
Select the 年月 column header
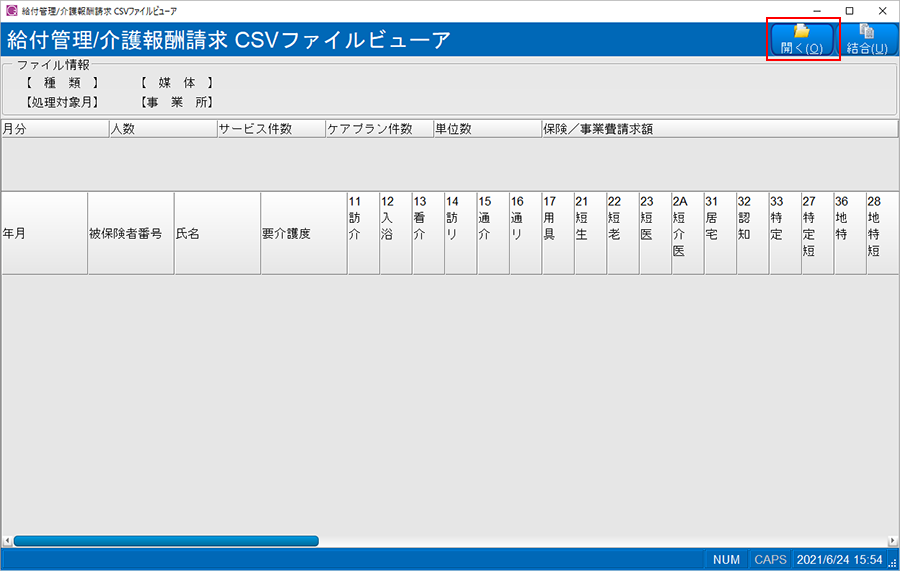coord(43,233)
